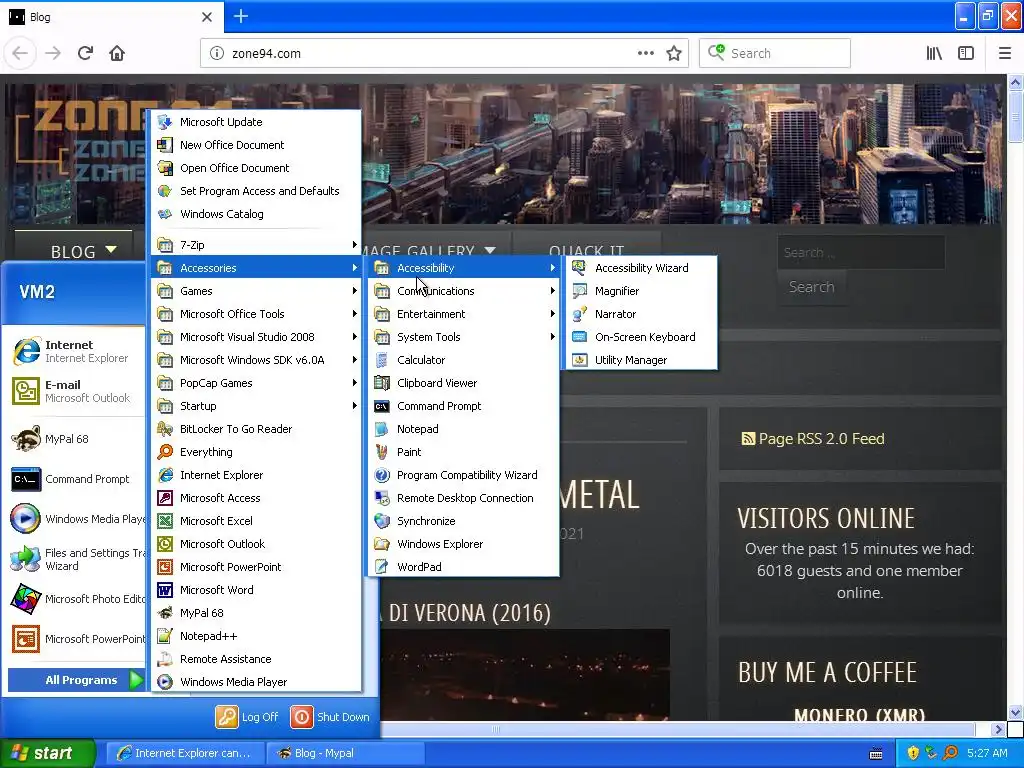Image resolution: width=1024 pixels, height=768 pixels.
Task: Click the browser bookmark star icon
Action: [674, 54]
